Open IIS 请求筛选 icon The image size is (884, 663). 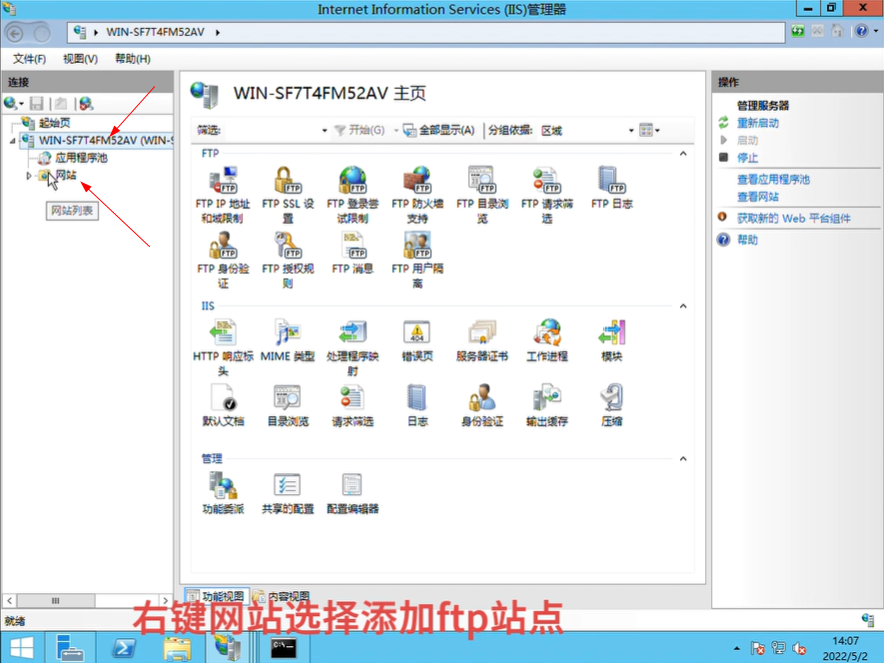point(352,405)
